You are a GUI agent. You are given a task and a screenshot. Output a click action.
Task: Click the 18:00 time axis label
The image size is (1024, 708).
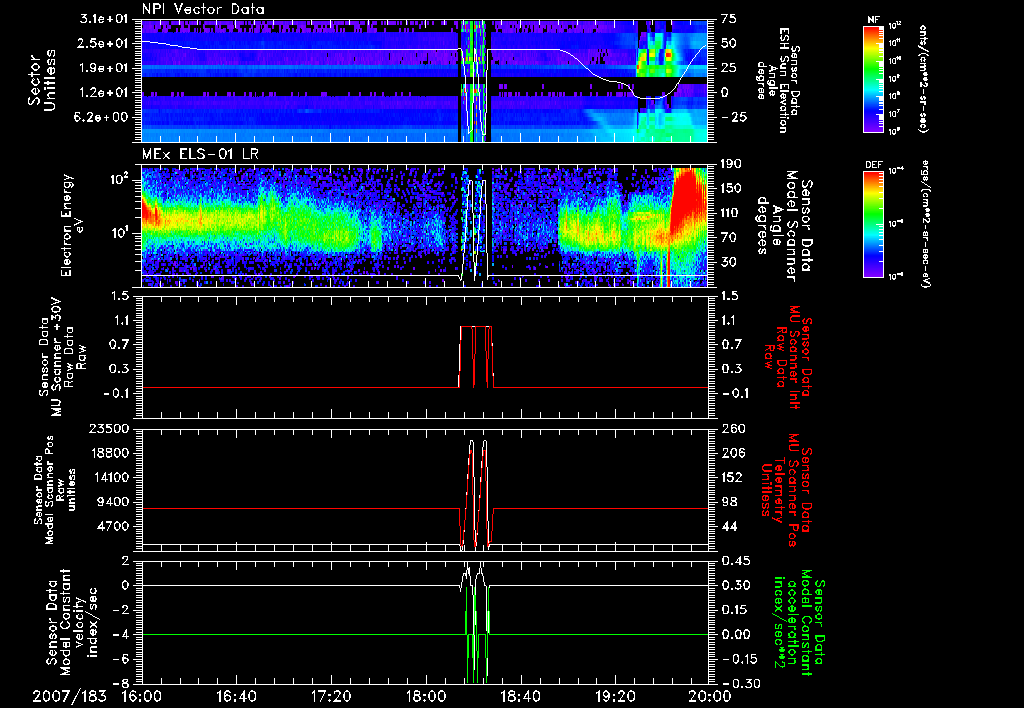[426, 696]
